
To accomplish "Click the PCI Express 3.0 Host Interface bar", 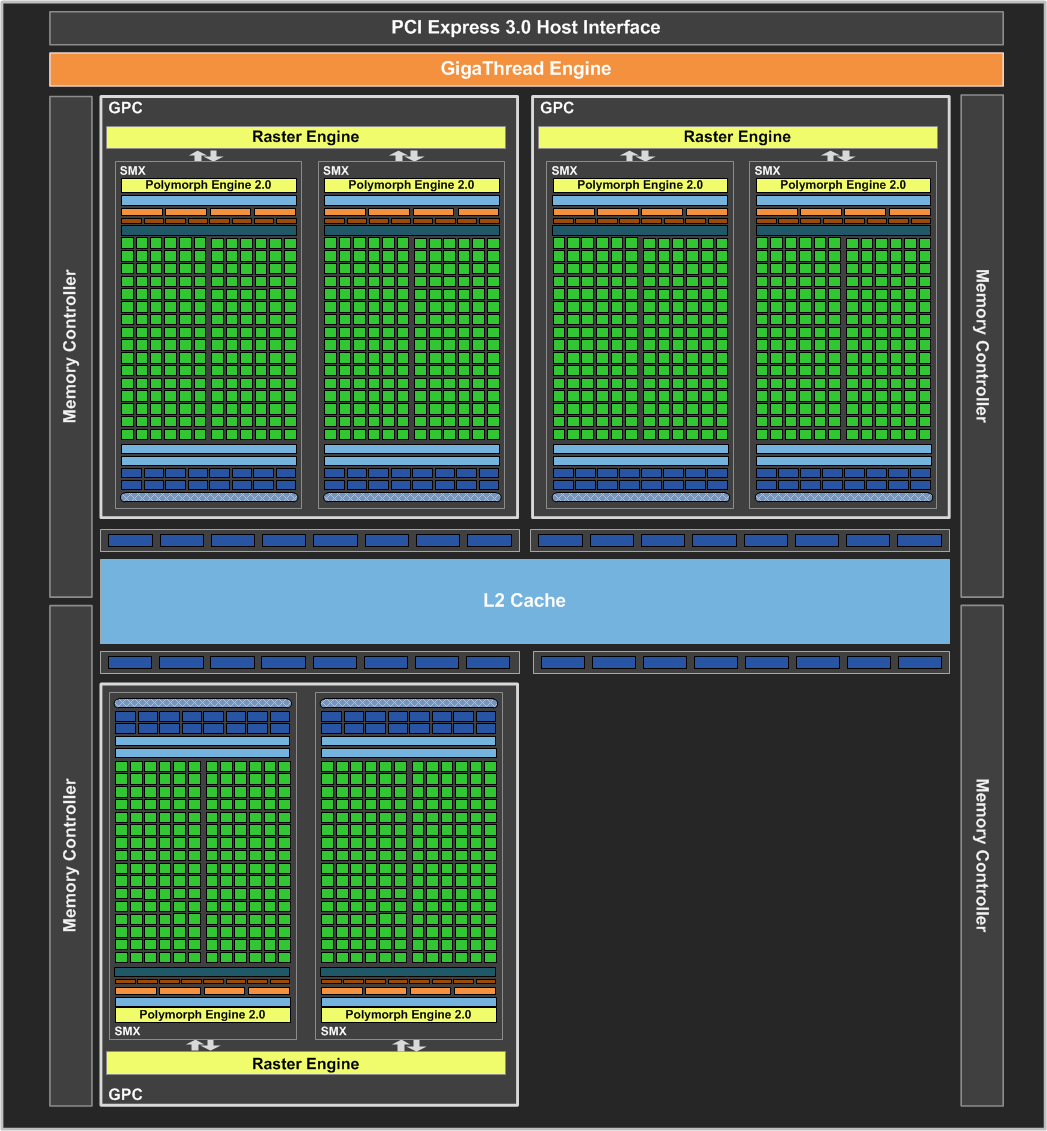I will 526,28.
